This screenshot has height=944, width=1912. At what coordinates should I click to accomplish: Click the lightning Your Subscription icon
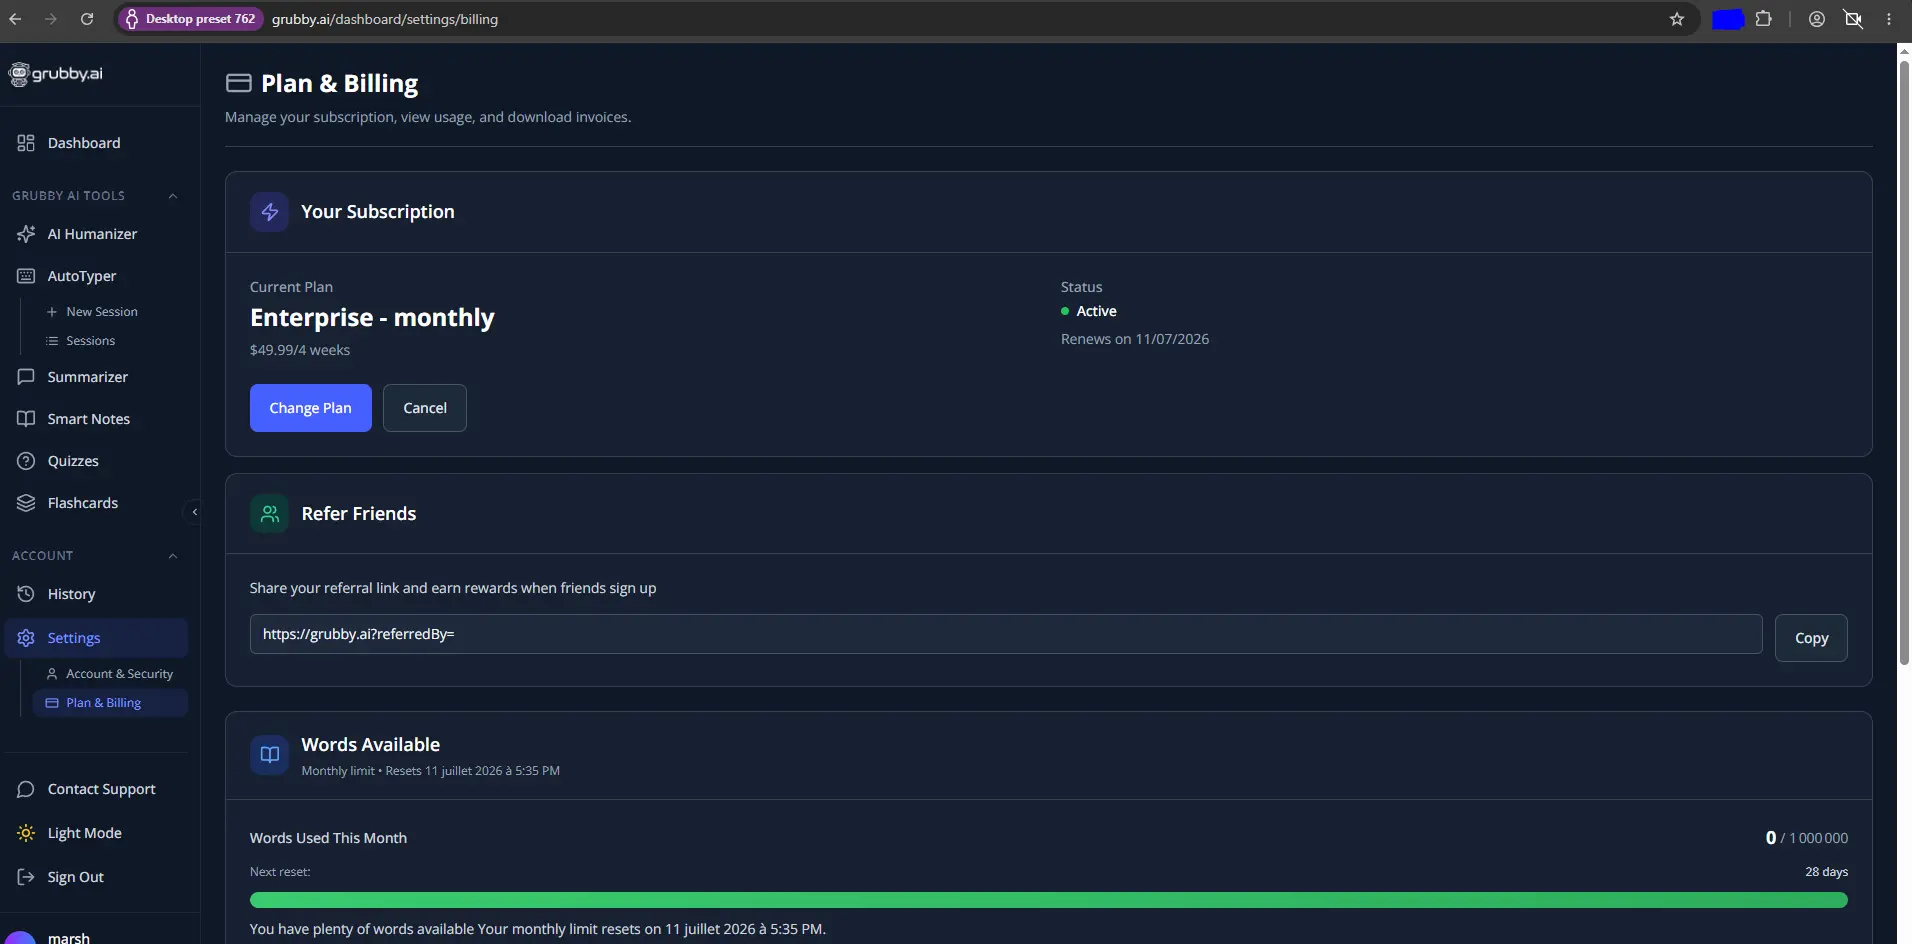(x=270, y=212)
